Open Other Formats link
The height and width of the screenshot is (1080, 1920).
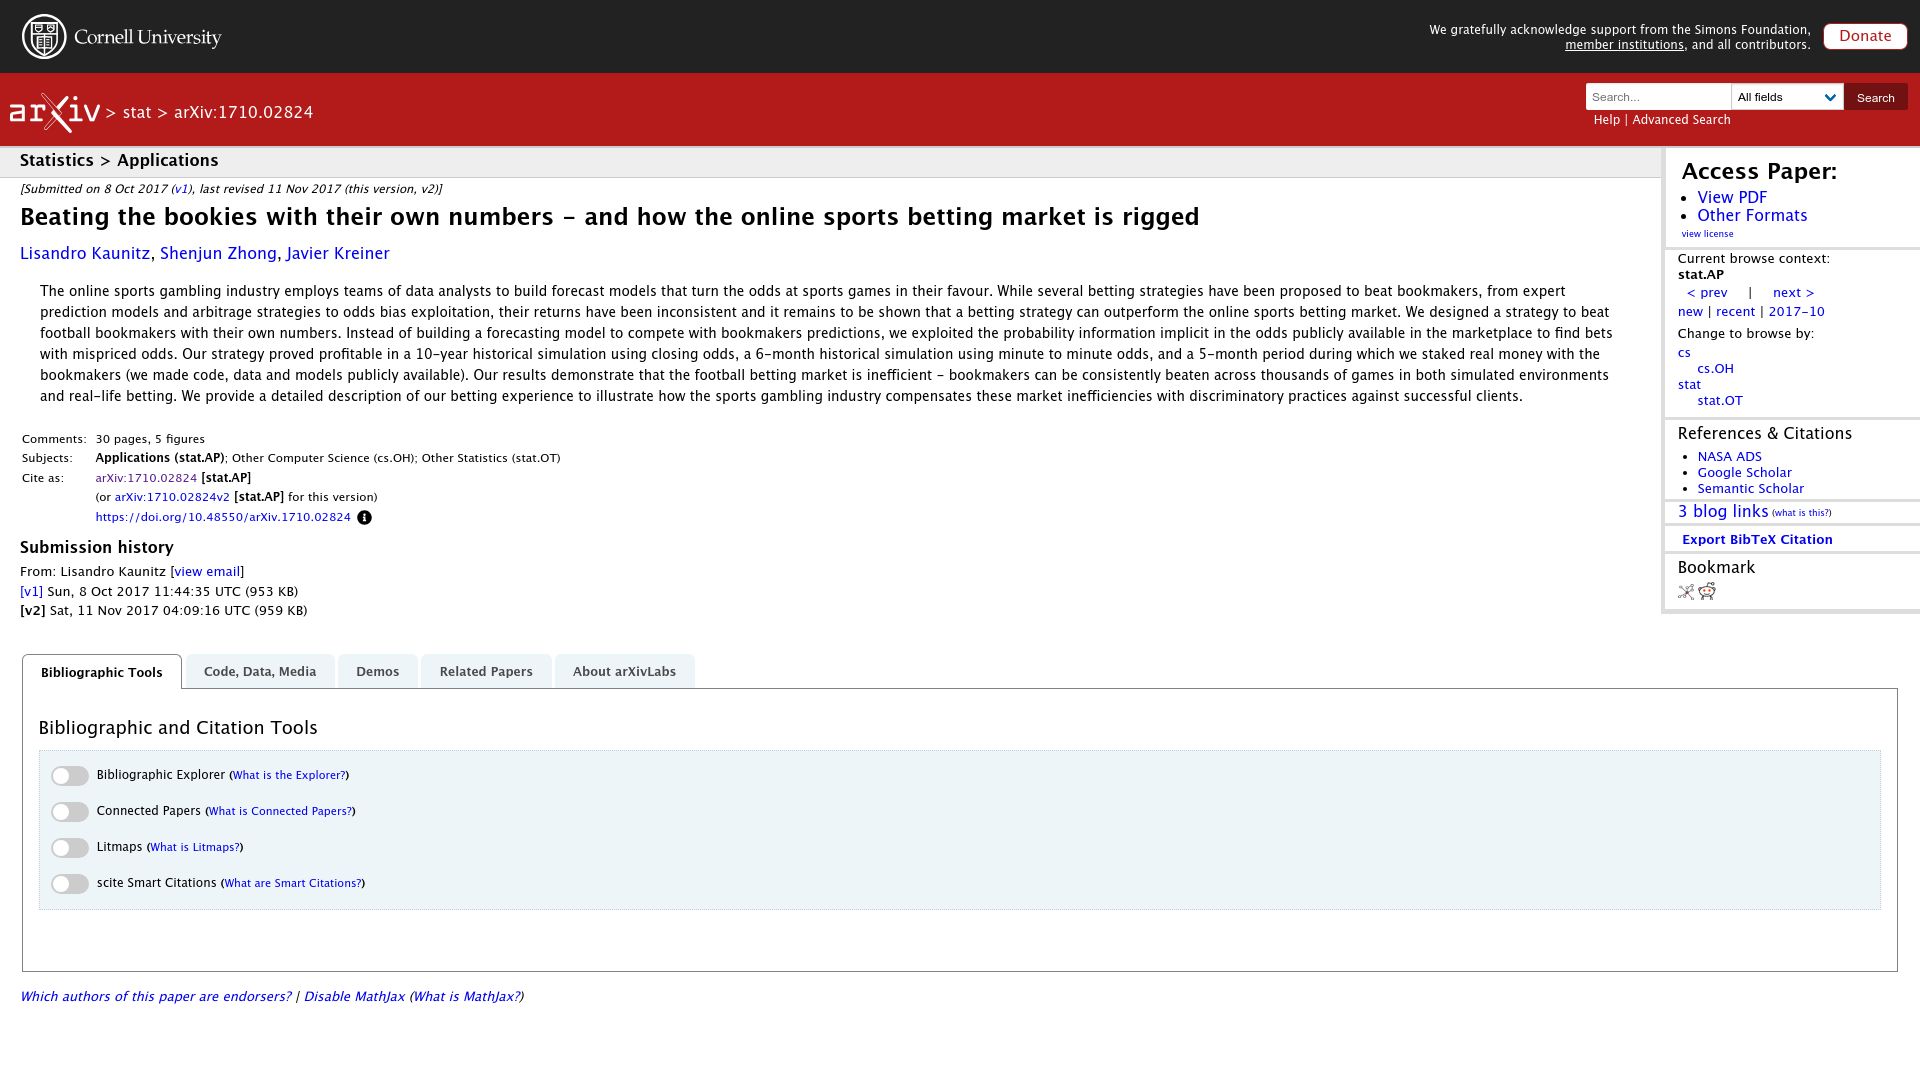1752,216
